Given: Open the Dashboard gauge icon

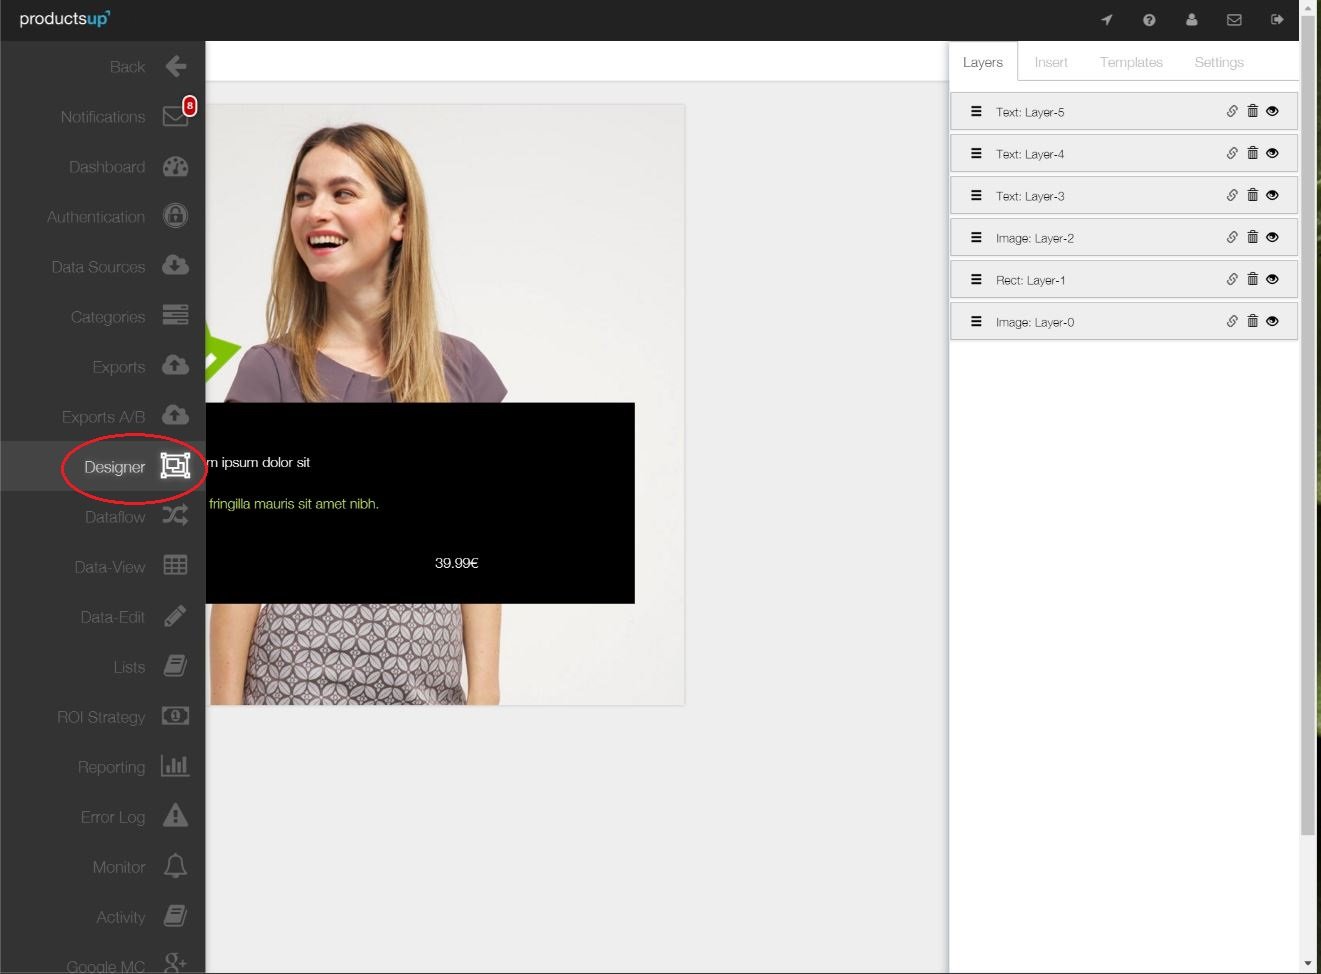Looking at the screenshot, I should click(x=175, y=166).
